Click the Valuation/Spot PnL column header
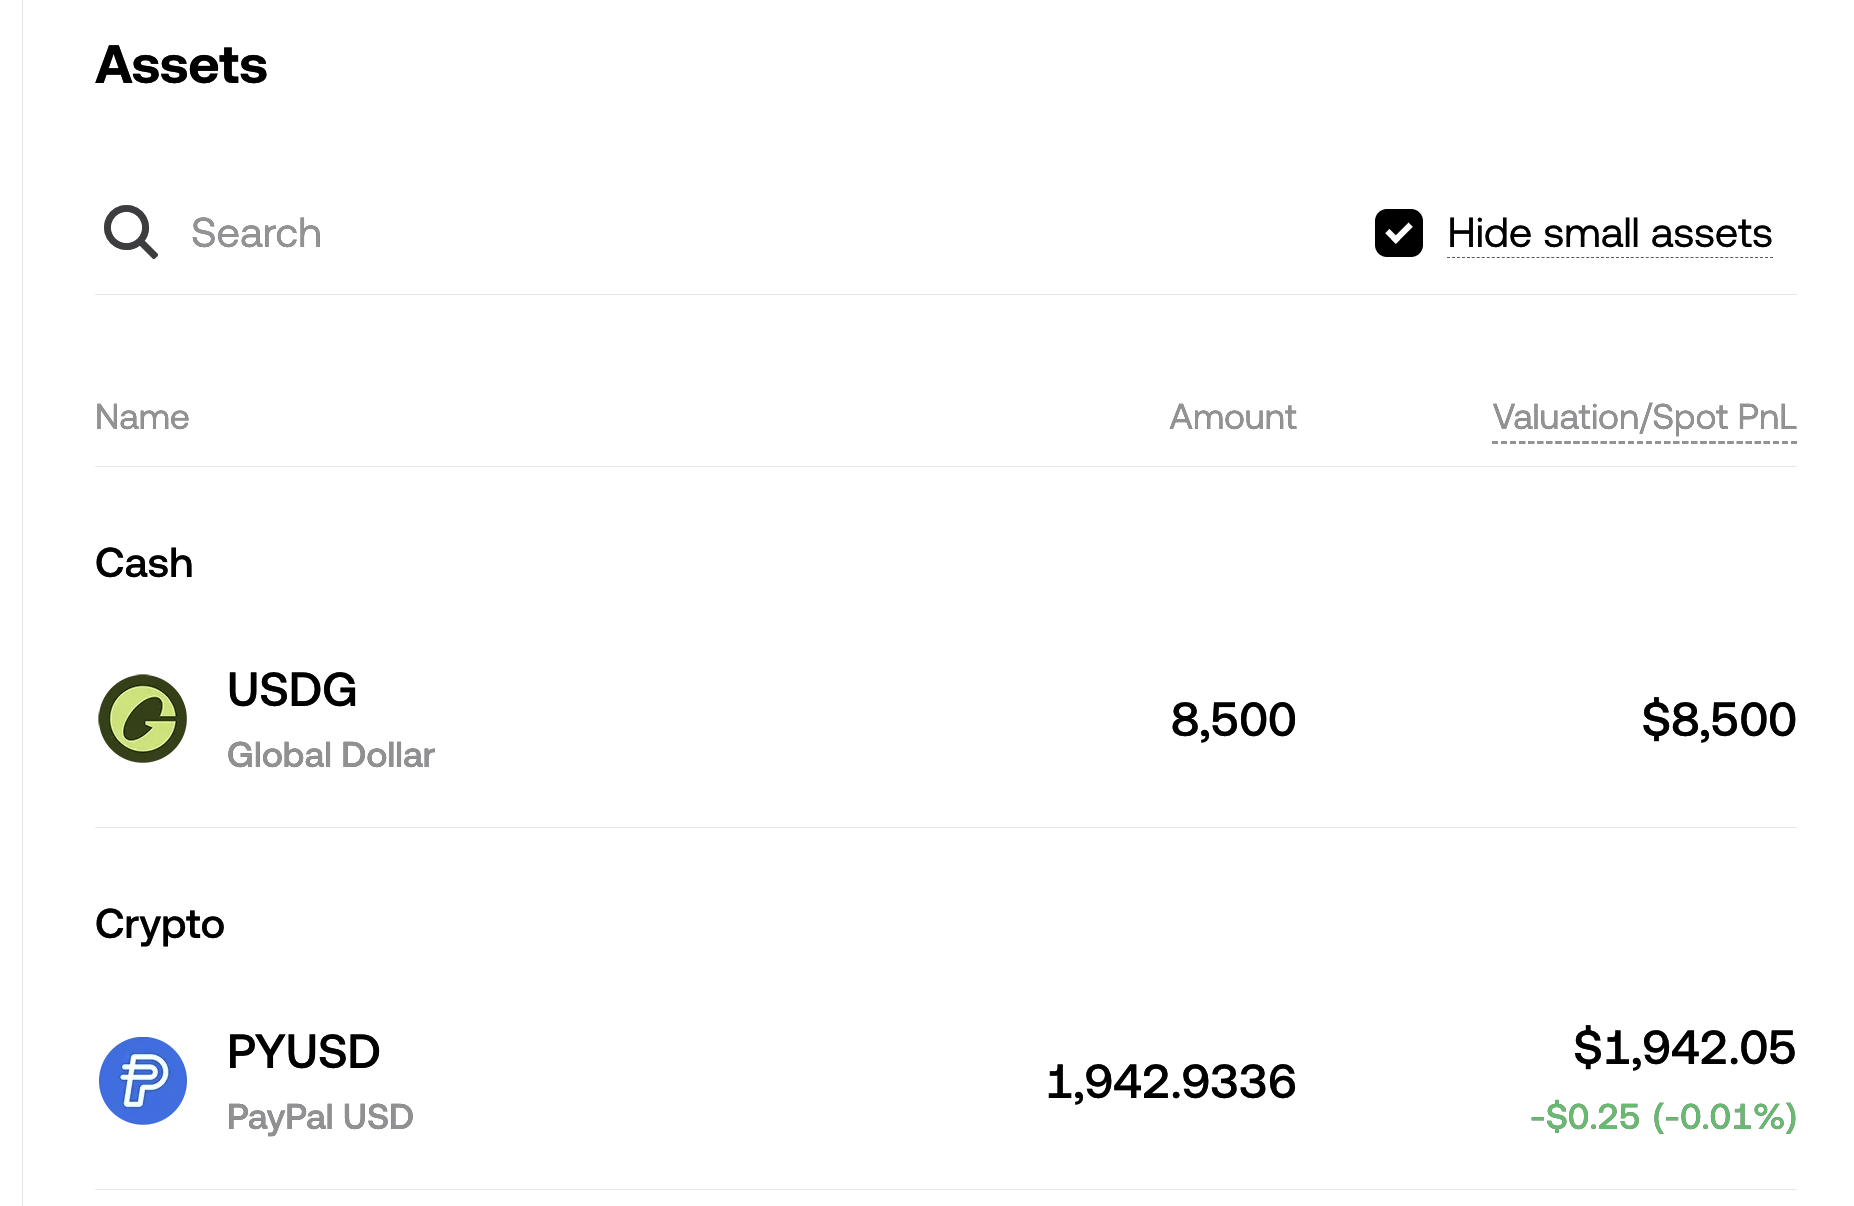 pos(1643,417)
